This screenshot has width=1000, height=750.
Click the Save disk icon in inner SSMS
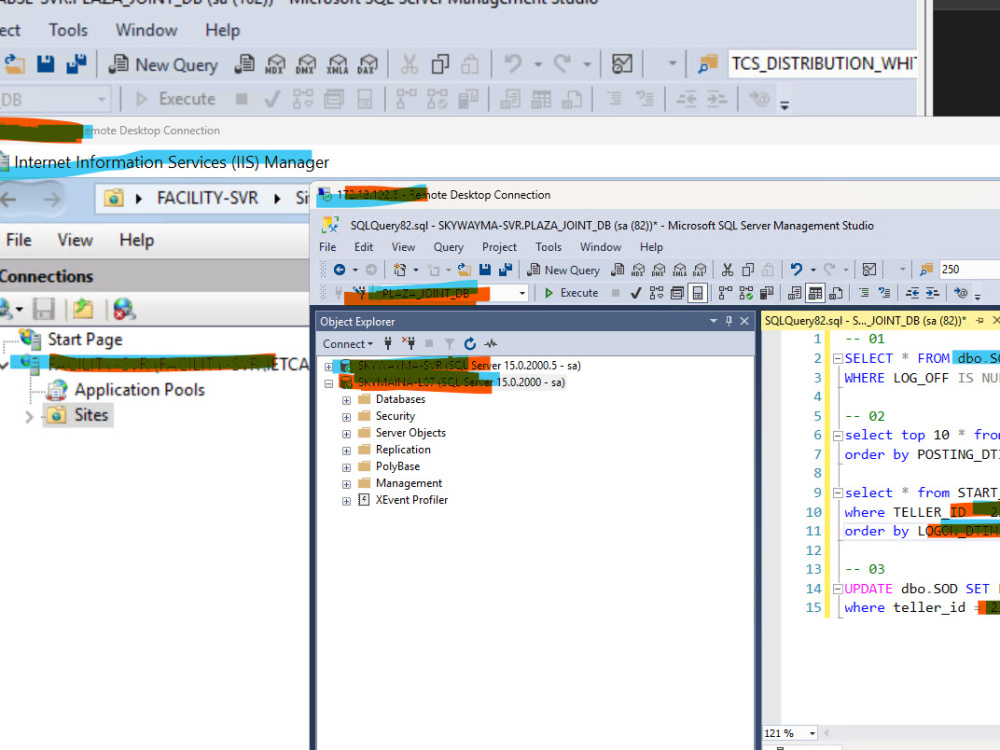pyautogui.click(x=485, y=270)
